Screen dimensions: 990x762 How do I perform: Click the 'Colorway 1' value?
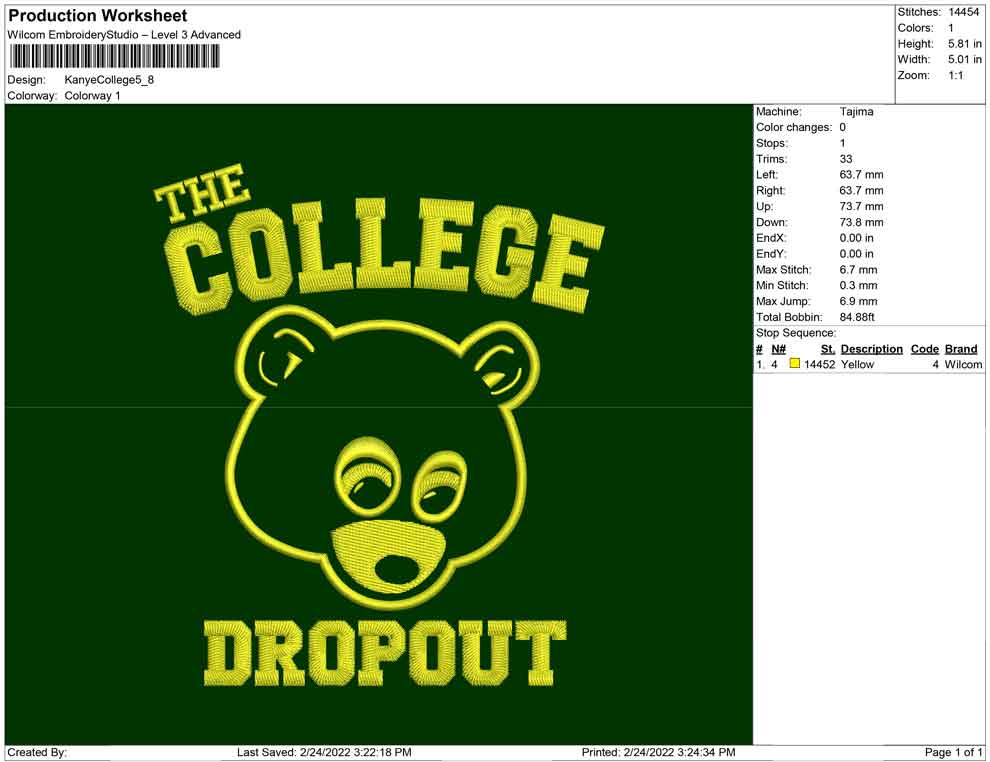[92, 96]
